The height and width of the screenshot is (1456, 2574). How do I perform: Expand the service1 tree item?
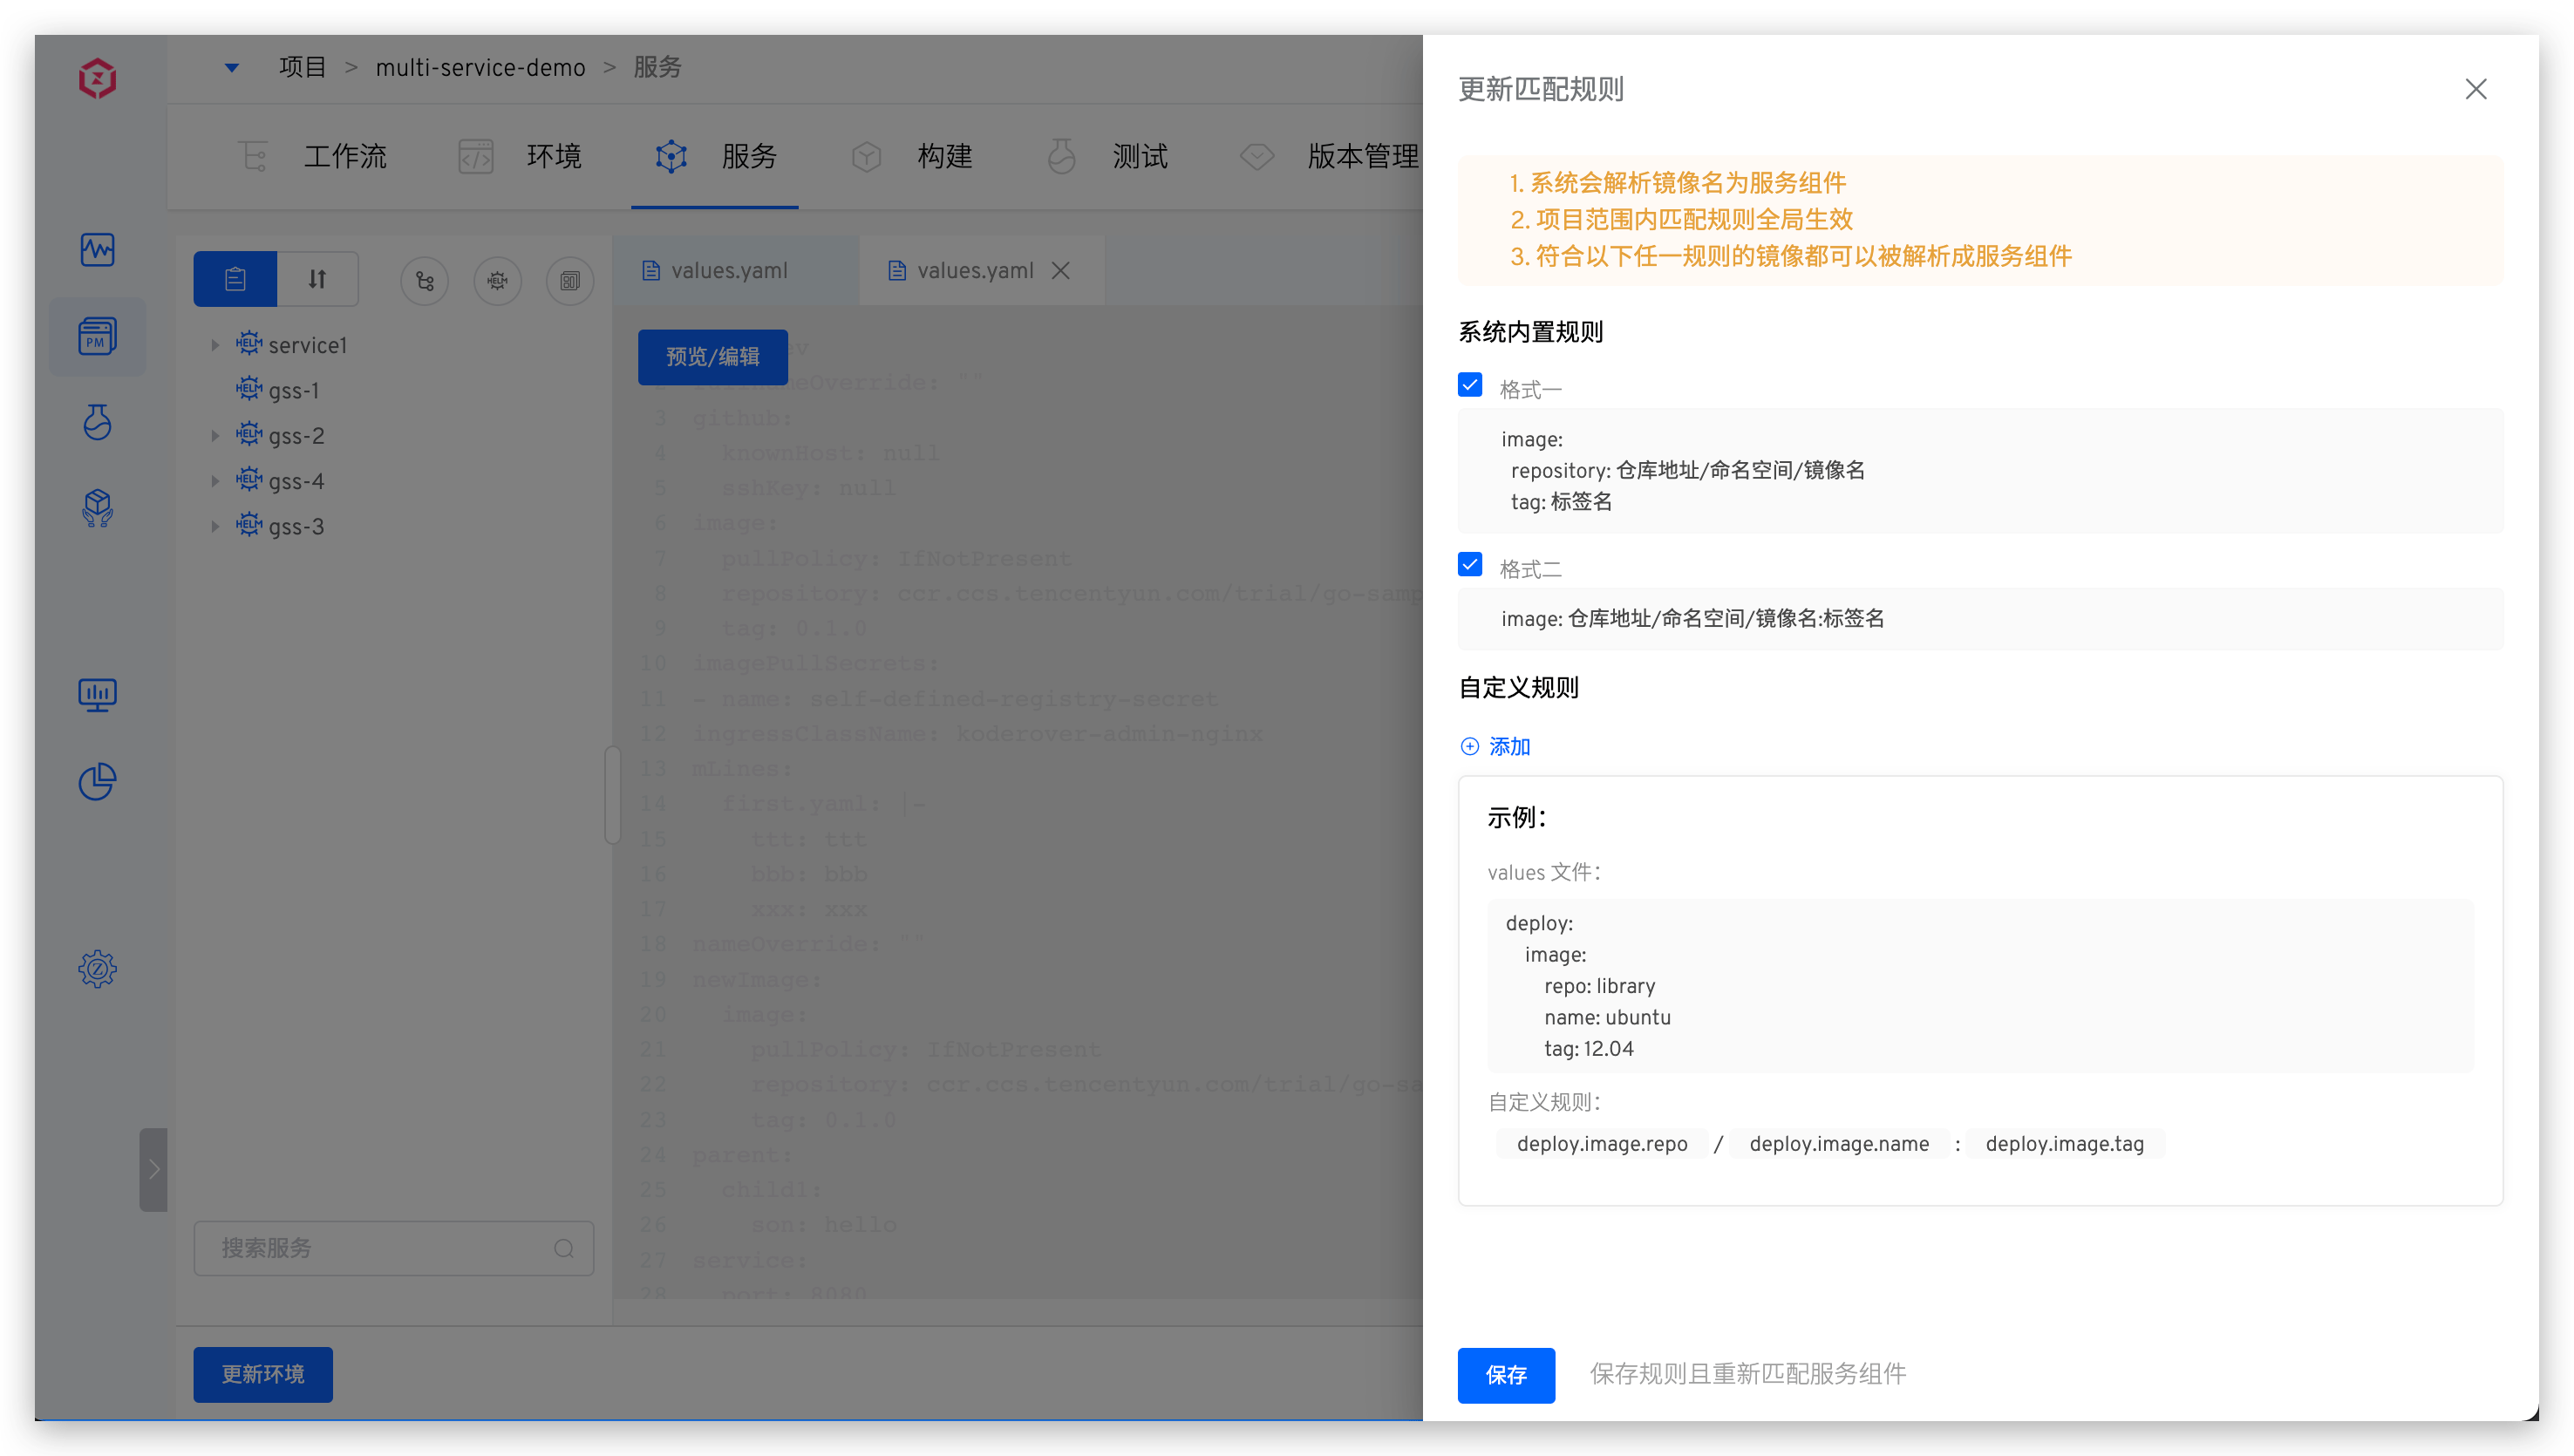(x=216, y=344)
